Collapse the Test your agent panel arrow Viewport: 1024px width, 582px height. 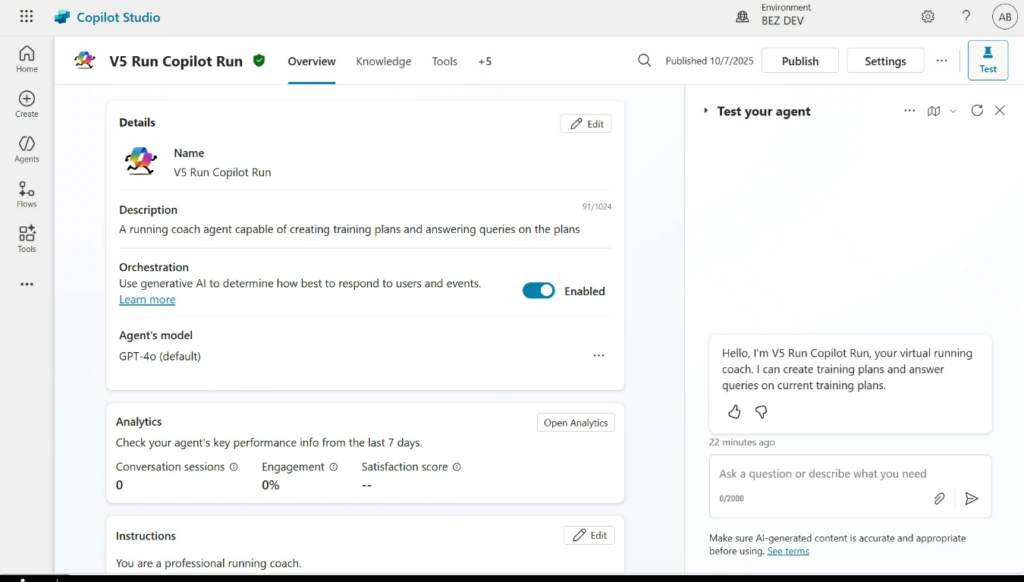click(705, 111)
